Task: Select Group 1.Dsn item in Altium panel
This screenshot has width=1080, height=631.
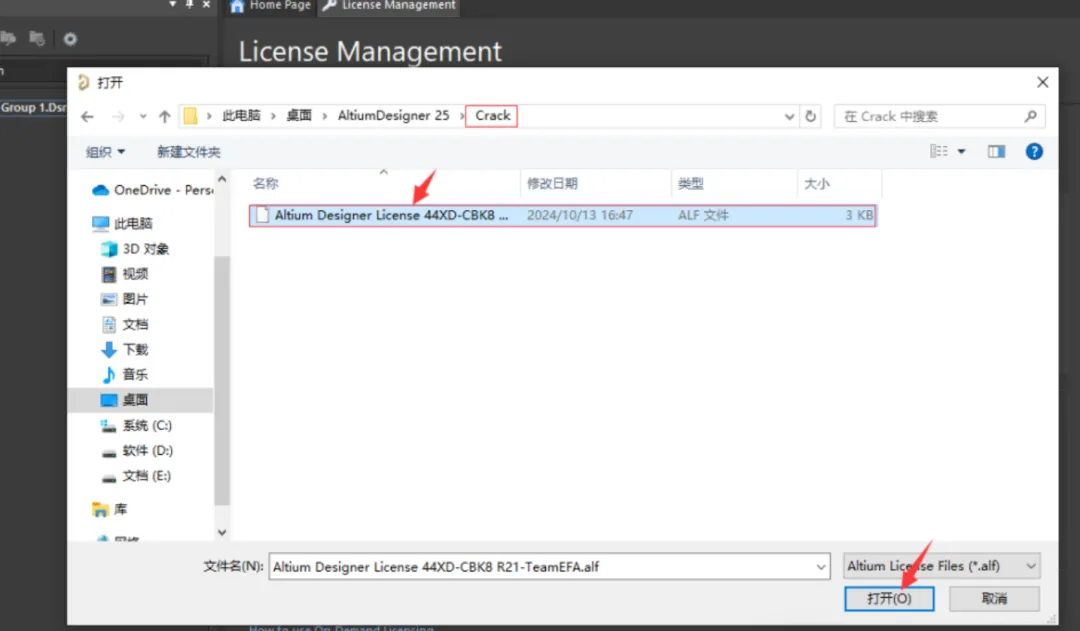Action: coord(33,107)
